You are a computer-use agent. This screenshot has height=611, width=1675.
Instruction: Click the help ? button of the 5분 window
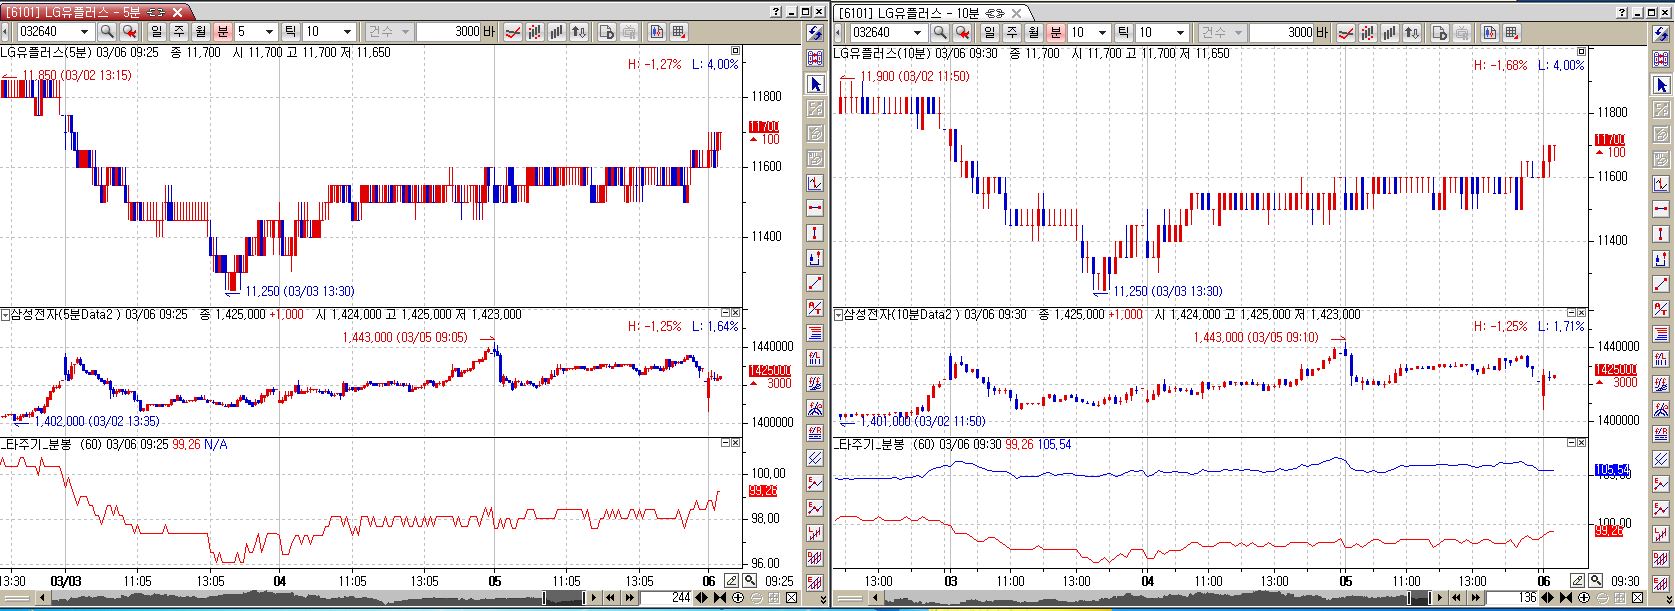[777, 11]
